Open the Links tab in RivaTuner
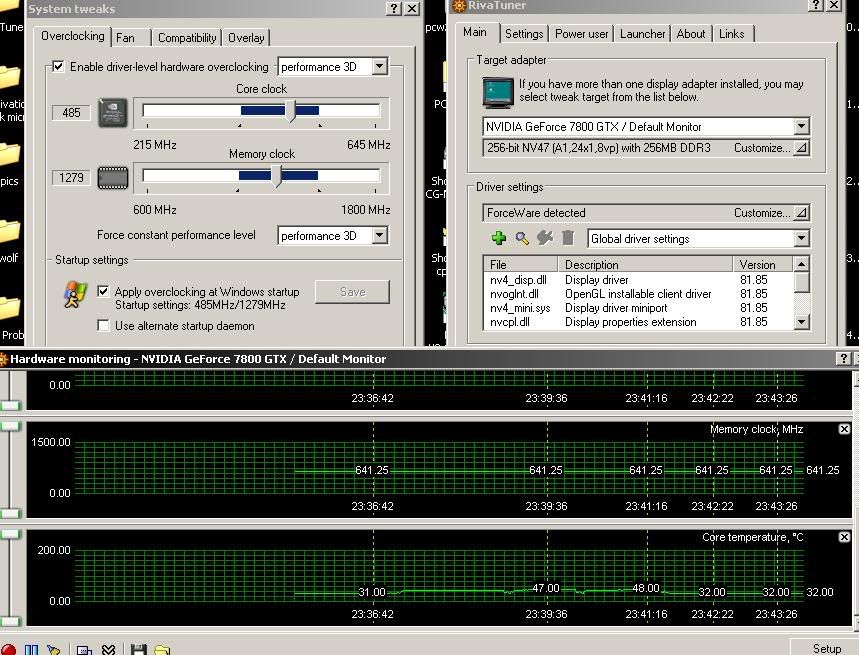This screenshot has height=655, width=859. pos(731,34)
